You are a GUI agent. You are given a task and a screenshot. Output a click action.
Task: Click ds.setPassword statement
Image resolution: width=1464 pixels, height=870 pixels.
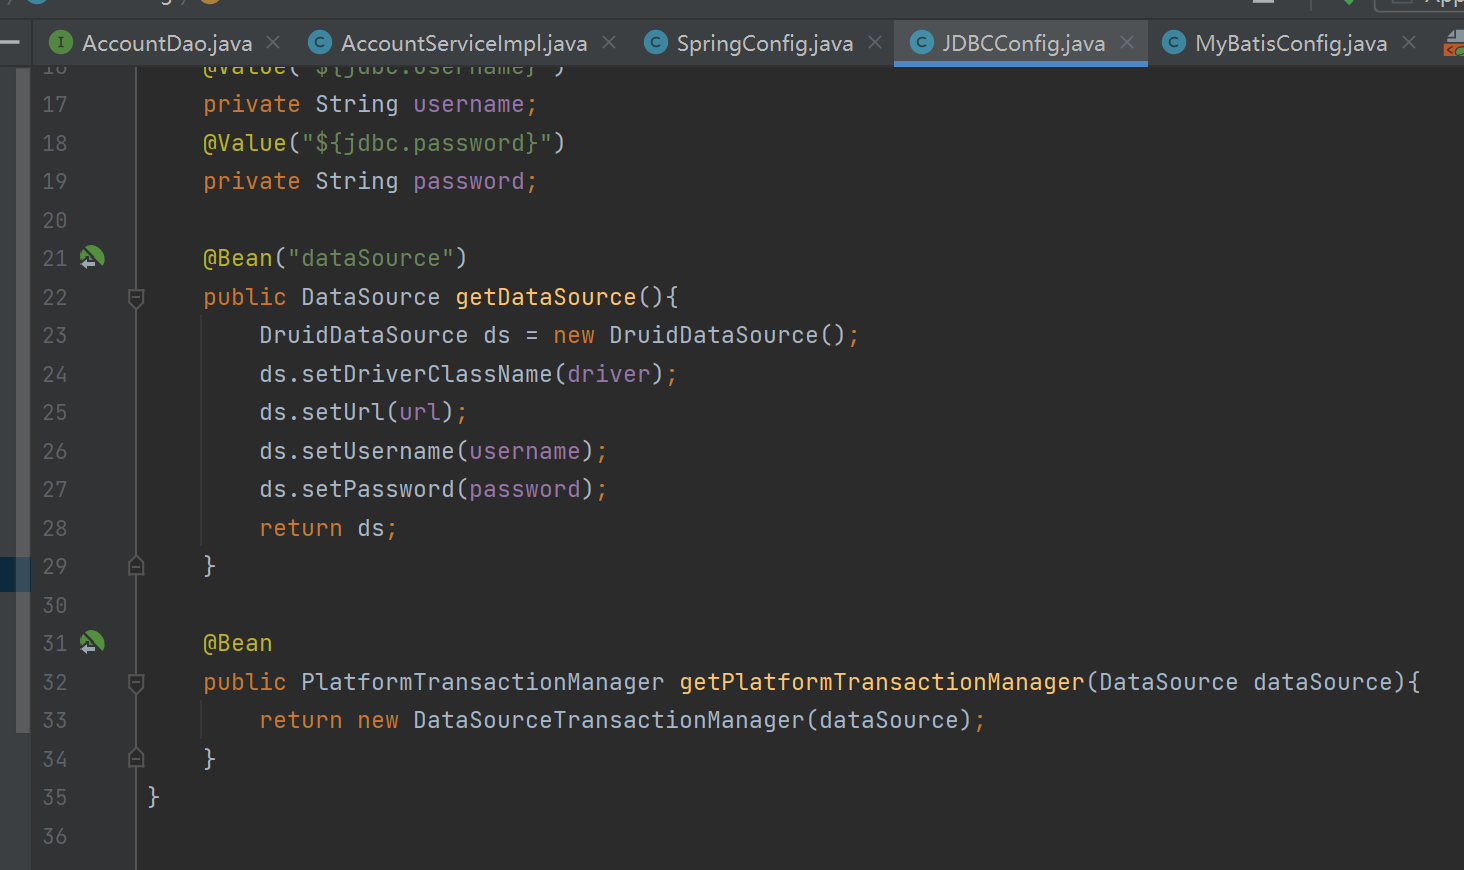(x=433, y=489)
